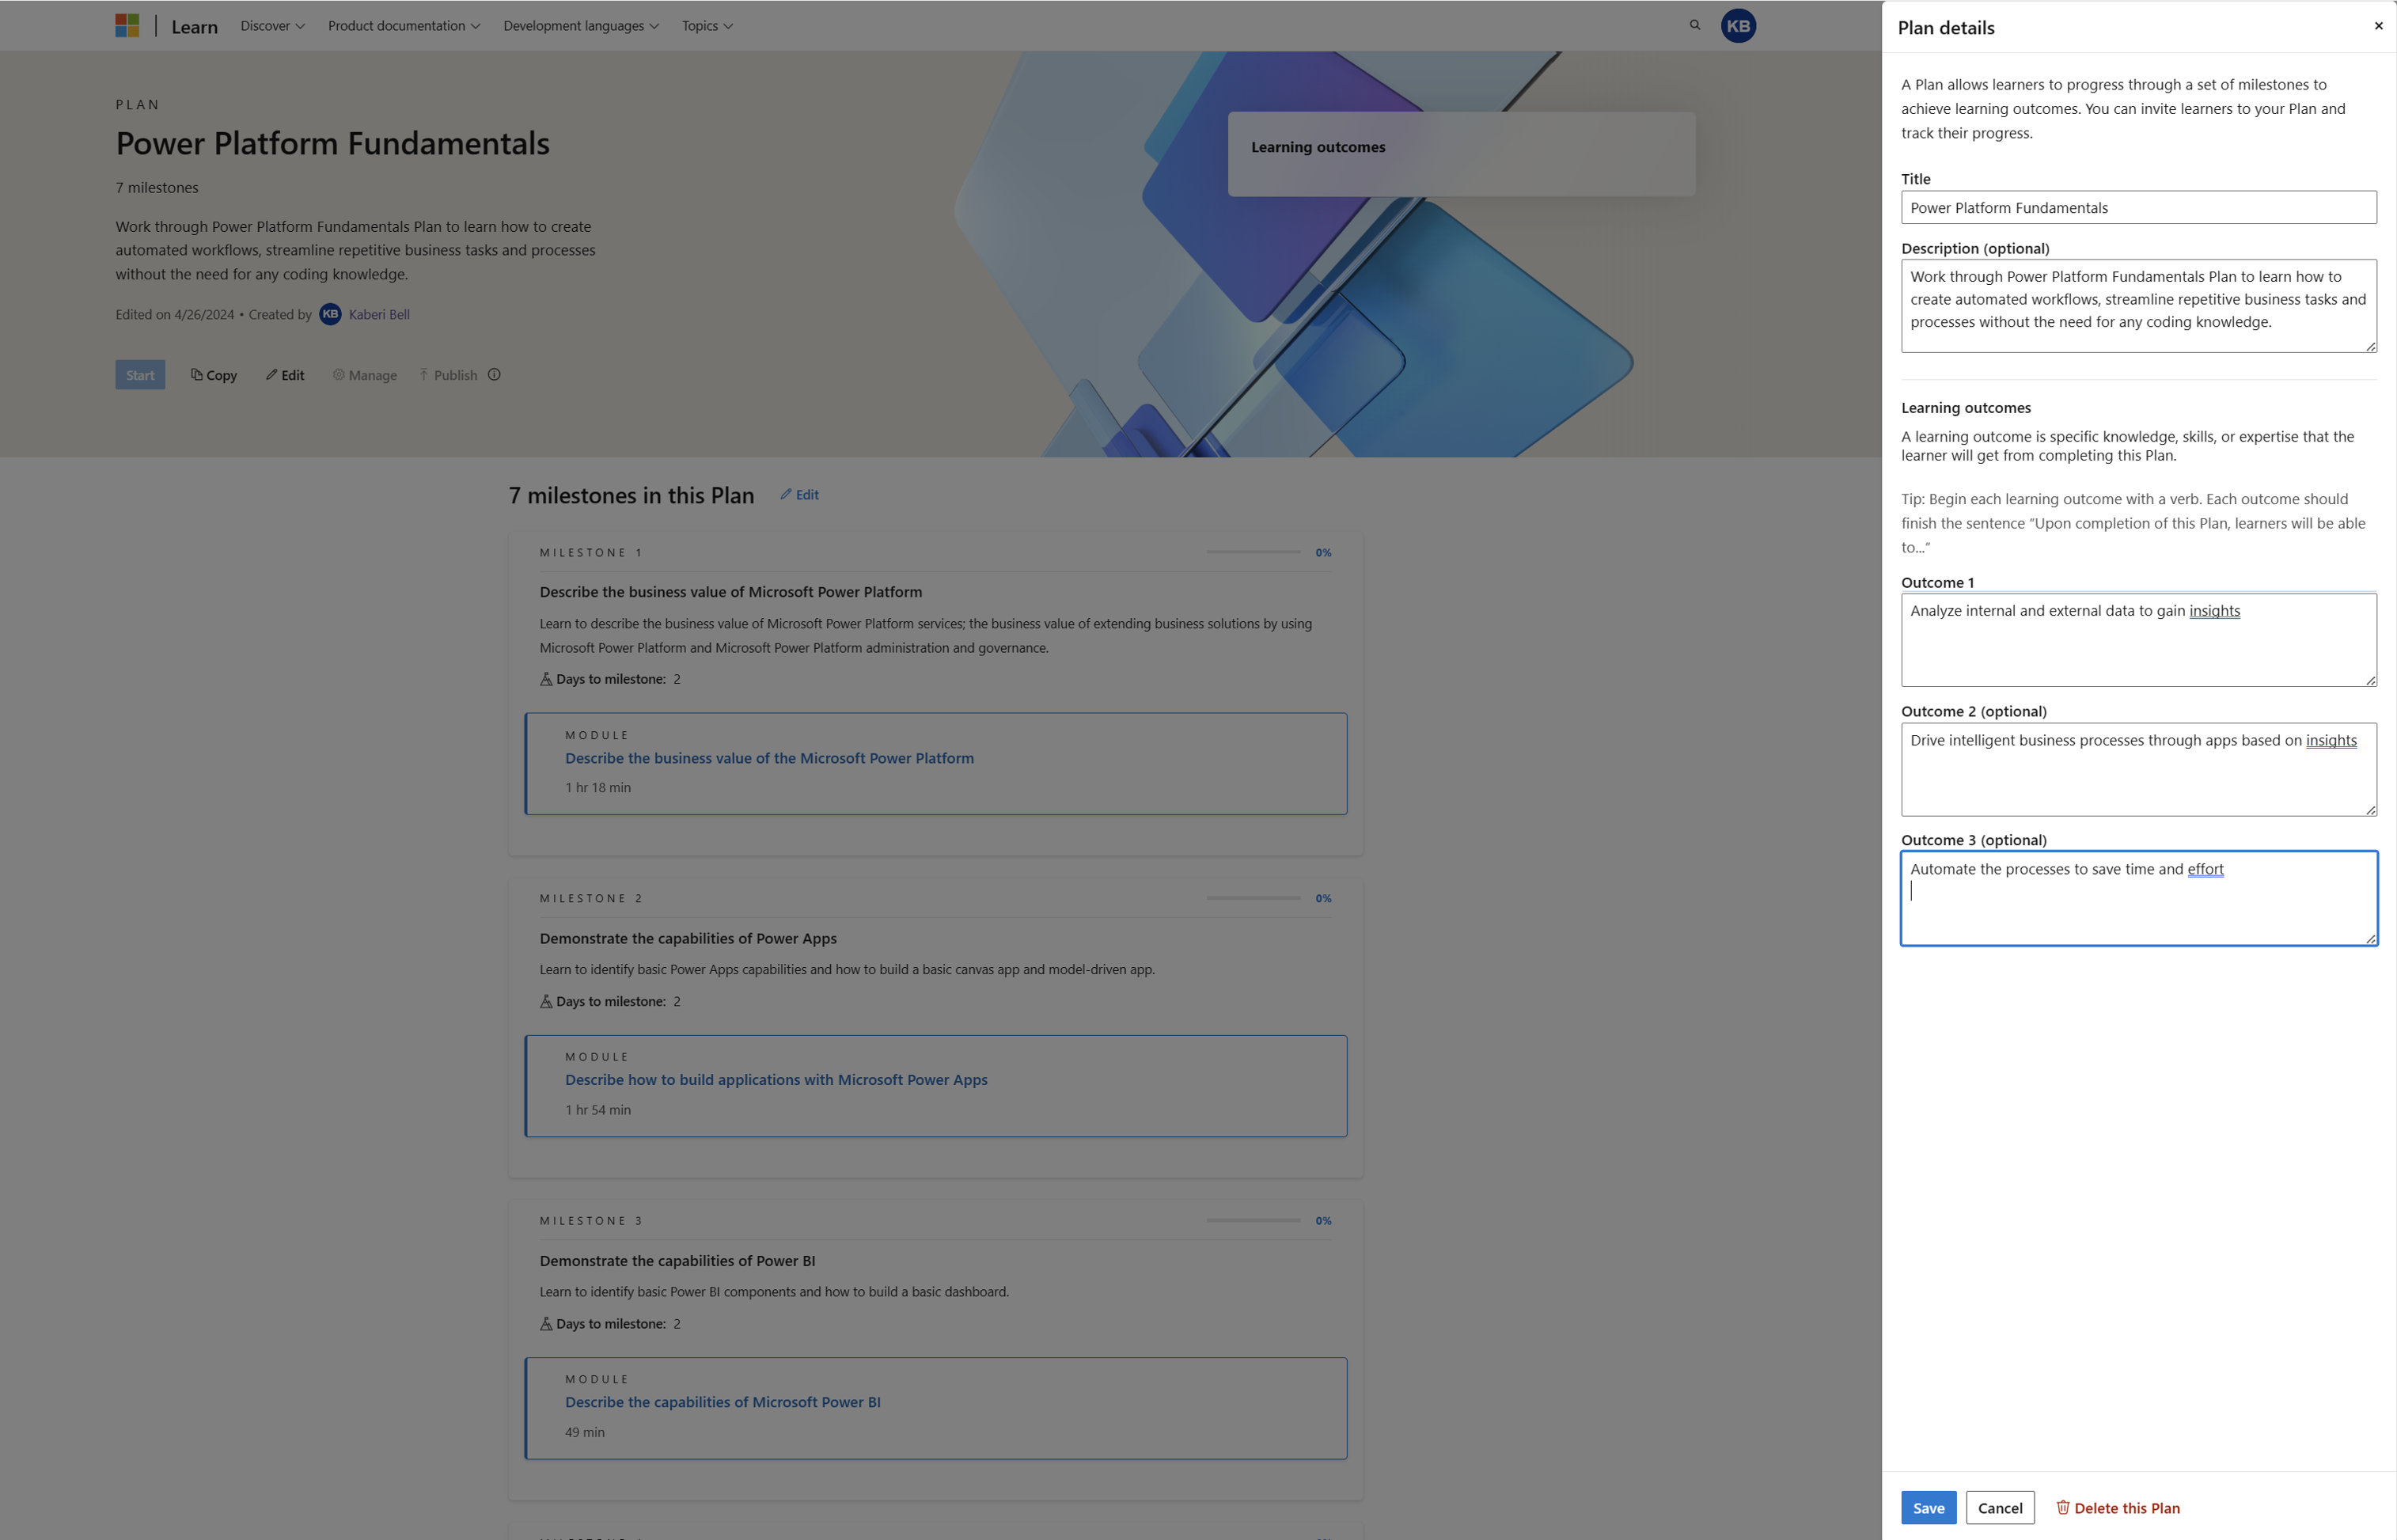Click the effort link in Outcome 3
The height and width of the screenshot is (1540, 2397).
2205,869
